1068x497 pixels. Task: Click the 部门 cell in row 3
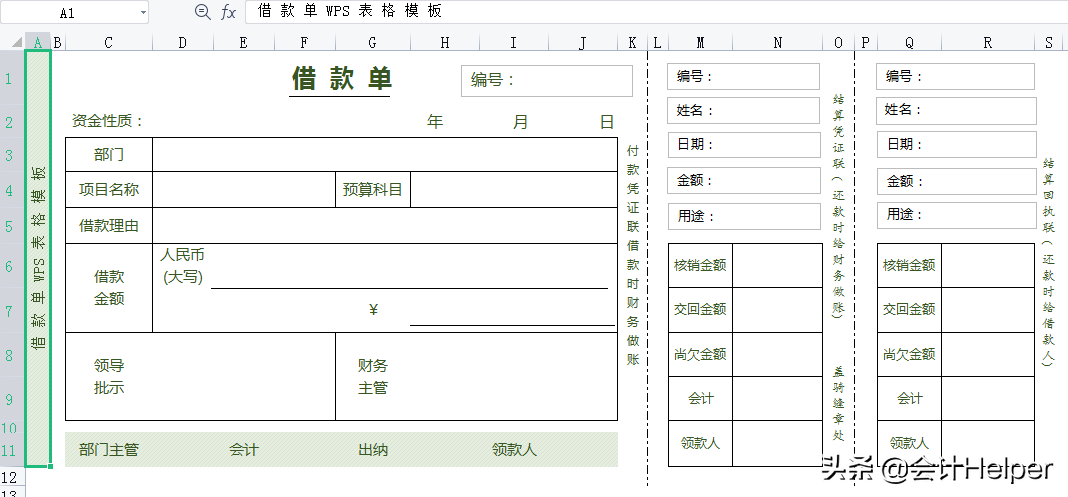[109, 155]
